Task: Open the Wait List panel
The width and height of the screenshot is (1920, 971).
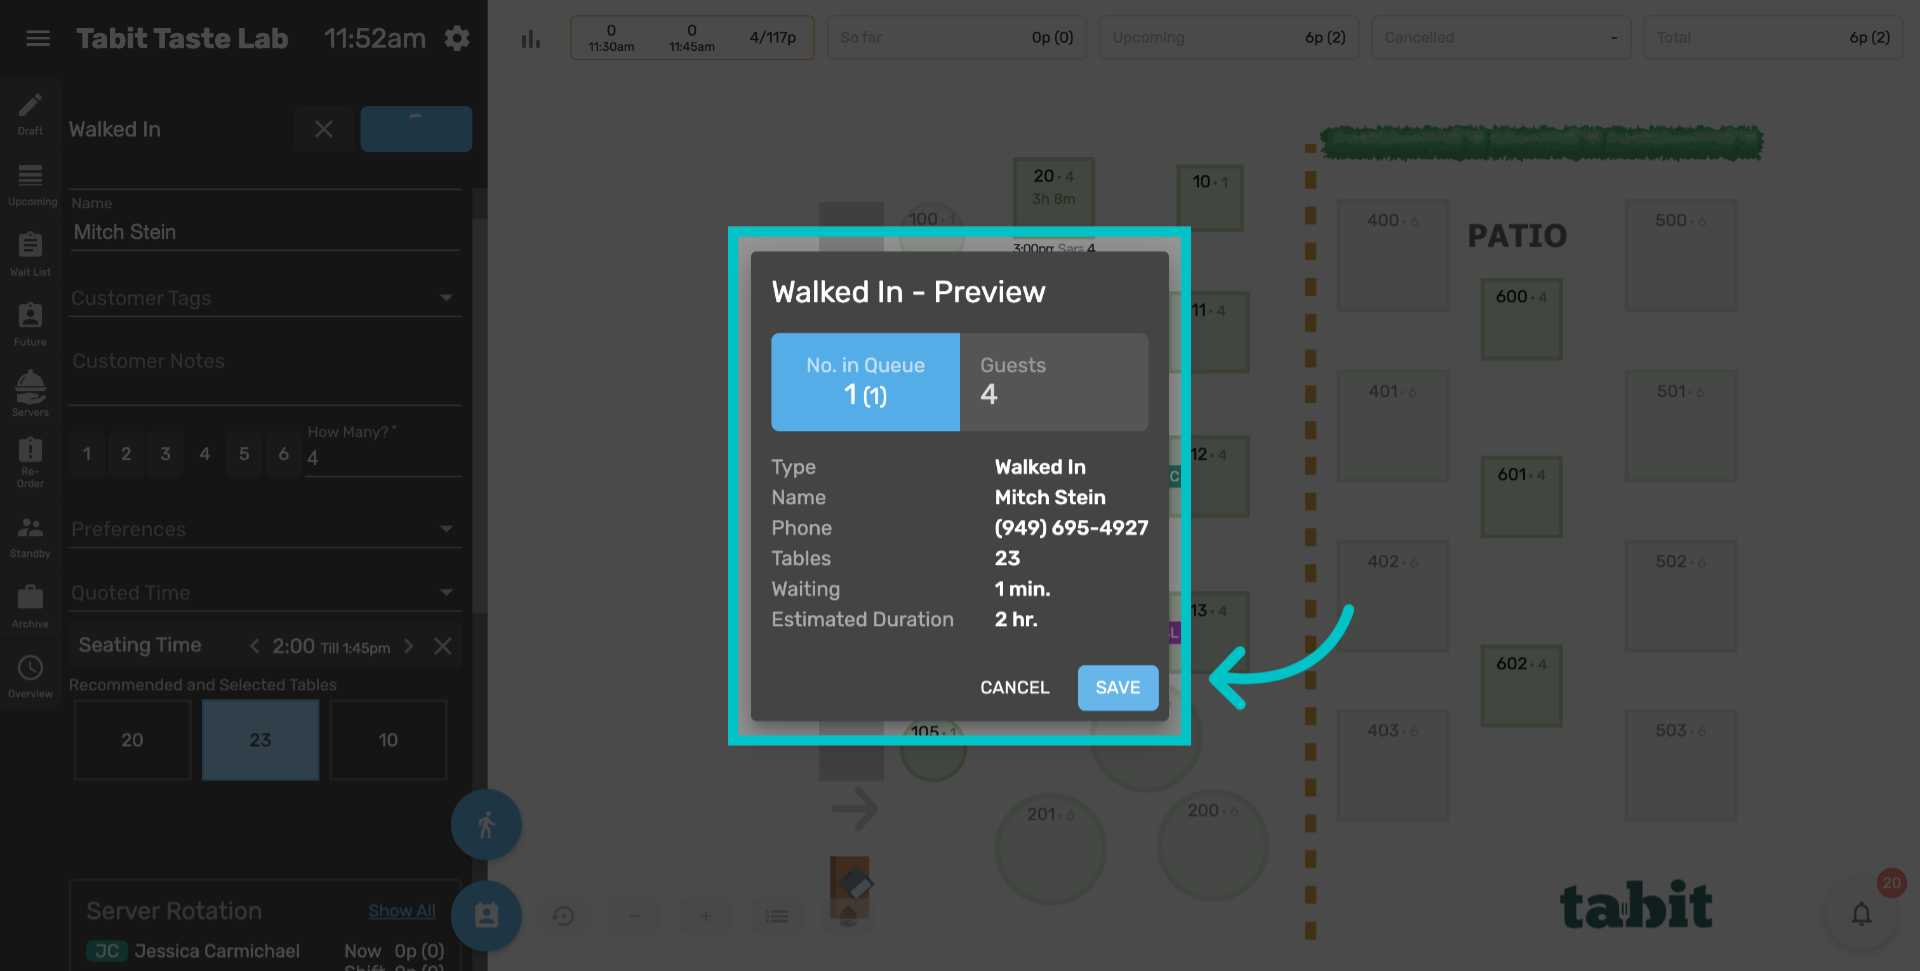Action: click(30, 252)
